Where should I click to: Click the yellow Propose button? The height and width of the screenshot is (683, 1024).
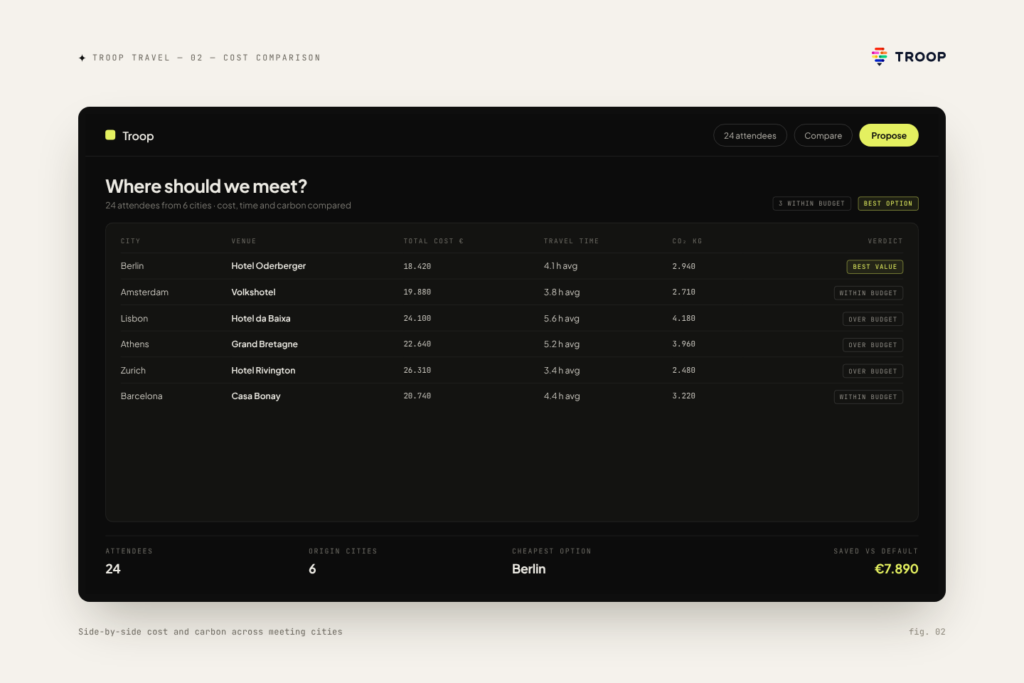click(x=889, y=135)
